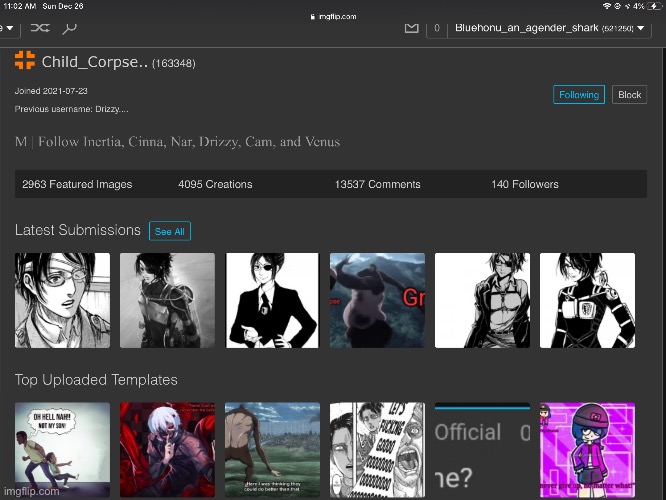The height and width of the screenshot is (500, 666).
Task: Expand the Bluehonu_an_agender_shark account dropdown
Action: (549, 28)
